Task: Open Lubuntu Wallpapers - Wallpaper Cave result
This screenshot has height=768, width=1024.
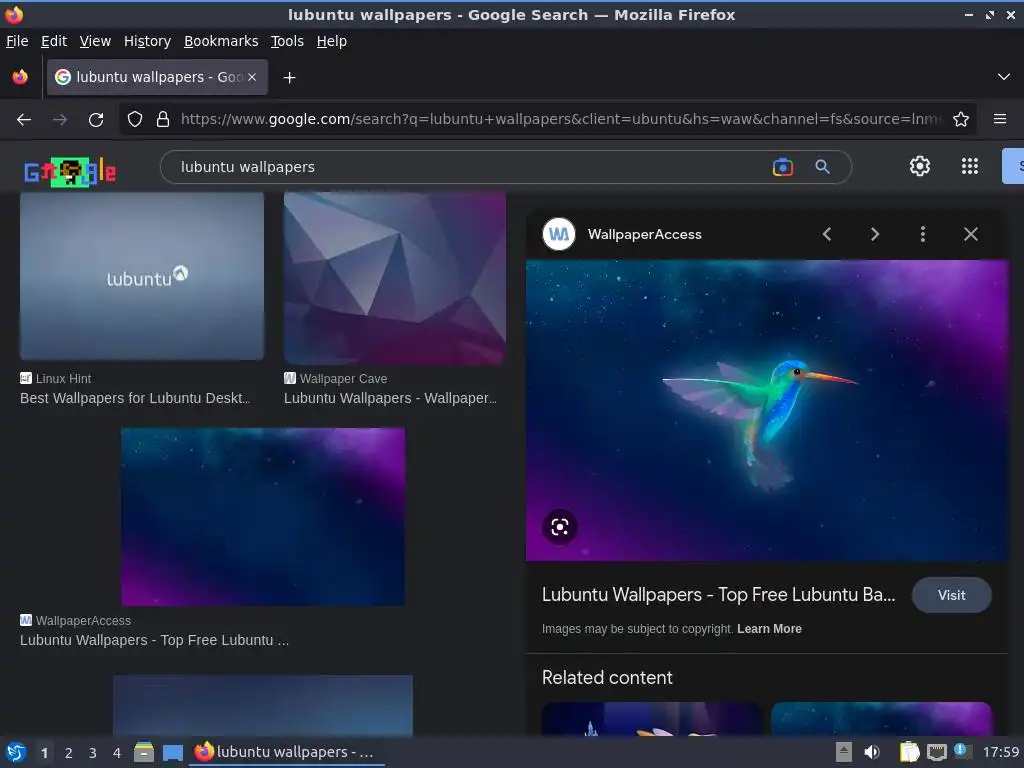Action: tap(391, 398)
